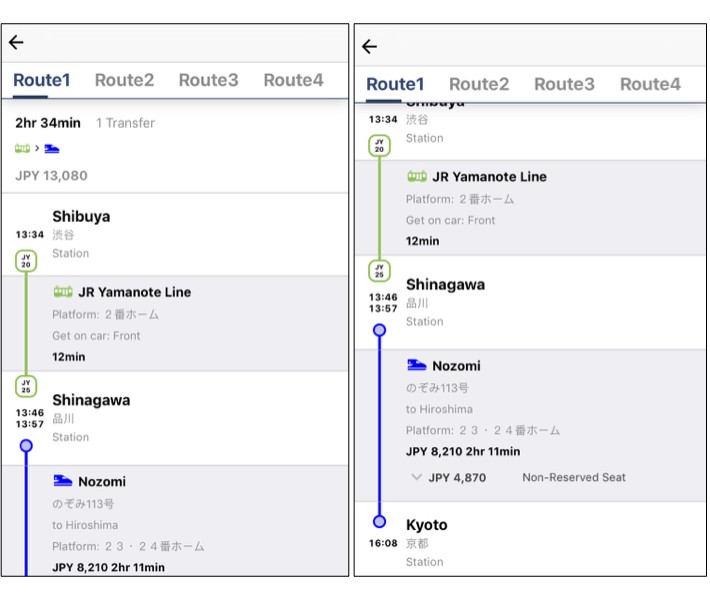The height and width of the screenshot is (600, 710).
Task: Click JPY 8,210 2hr 11min on right screen
Action: (463, 451)
